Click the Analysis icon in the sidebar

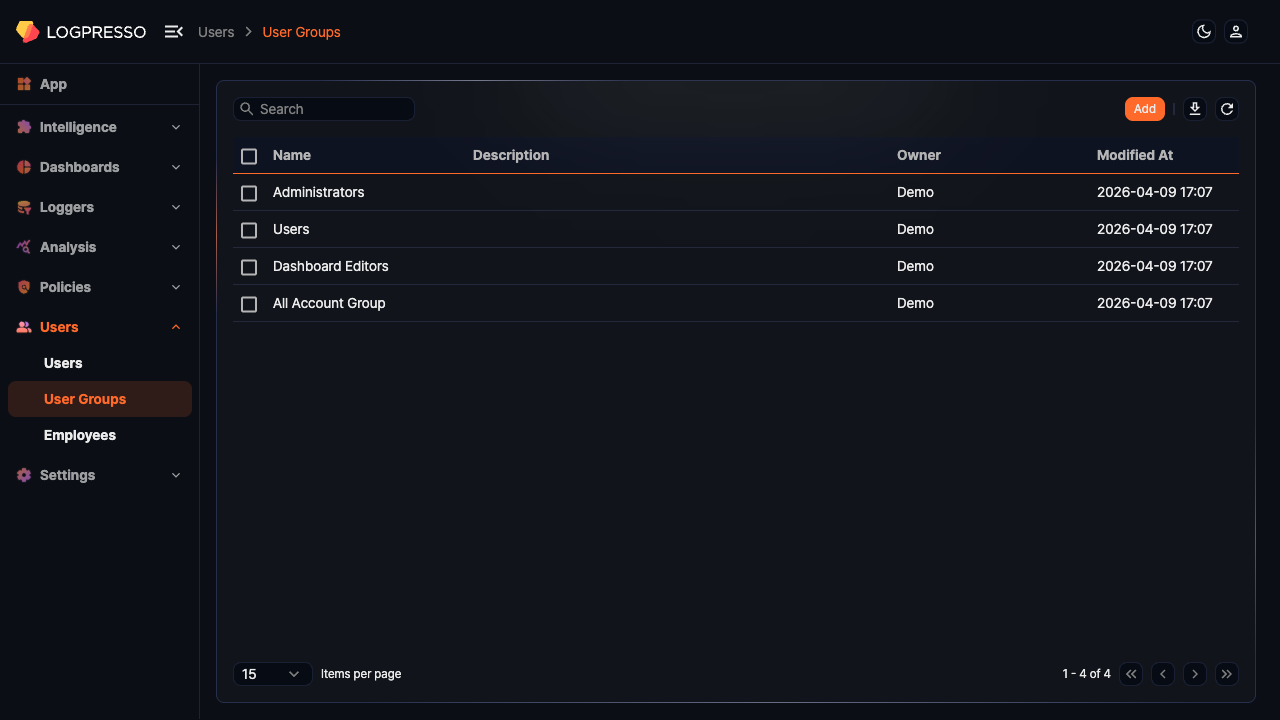point(23,247)
